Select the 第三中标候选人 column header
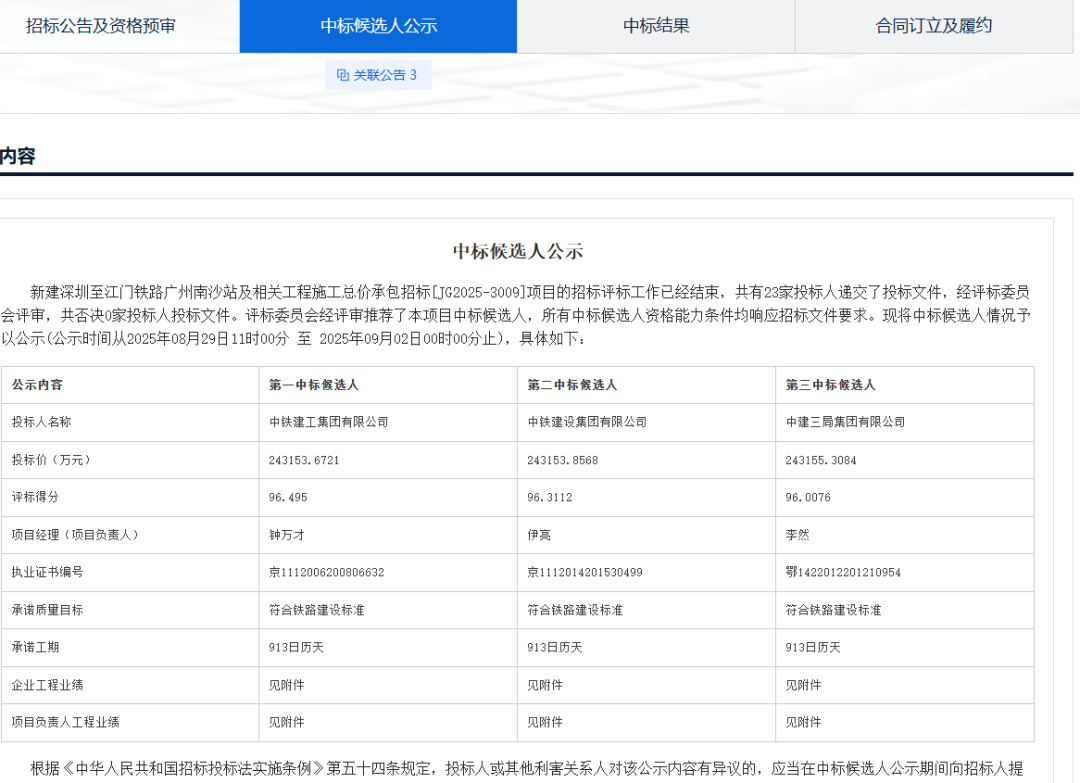Viewport: 1080px width, 783px height. point(830,385)
